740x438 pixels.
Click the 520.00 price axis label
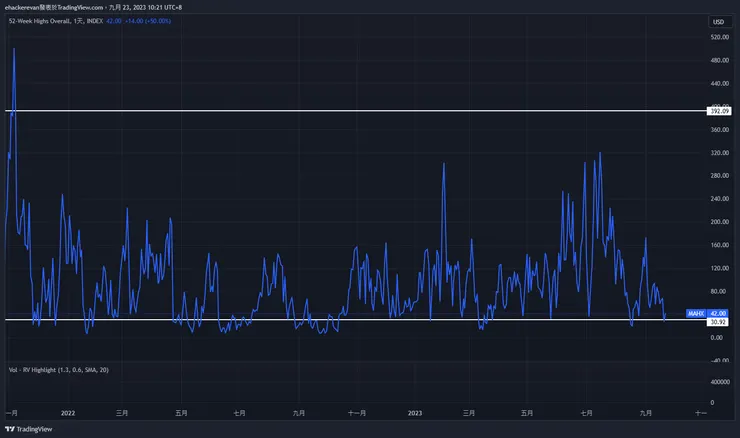(x=720, y=37)
